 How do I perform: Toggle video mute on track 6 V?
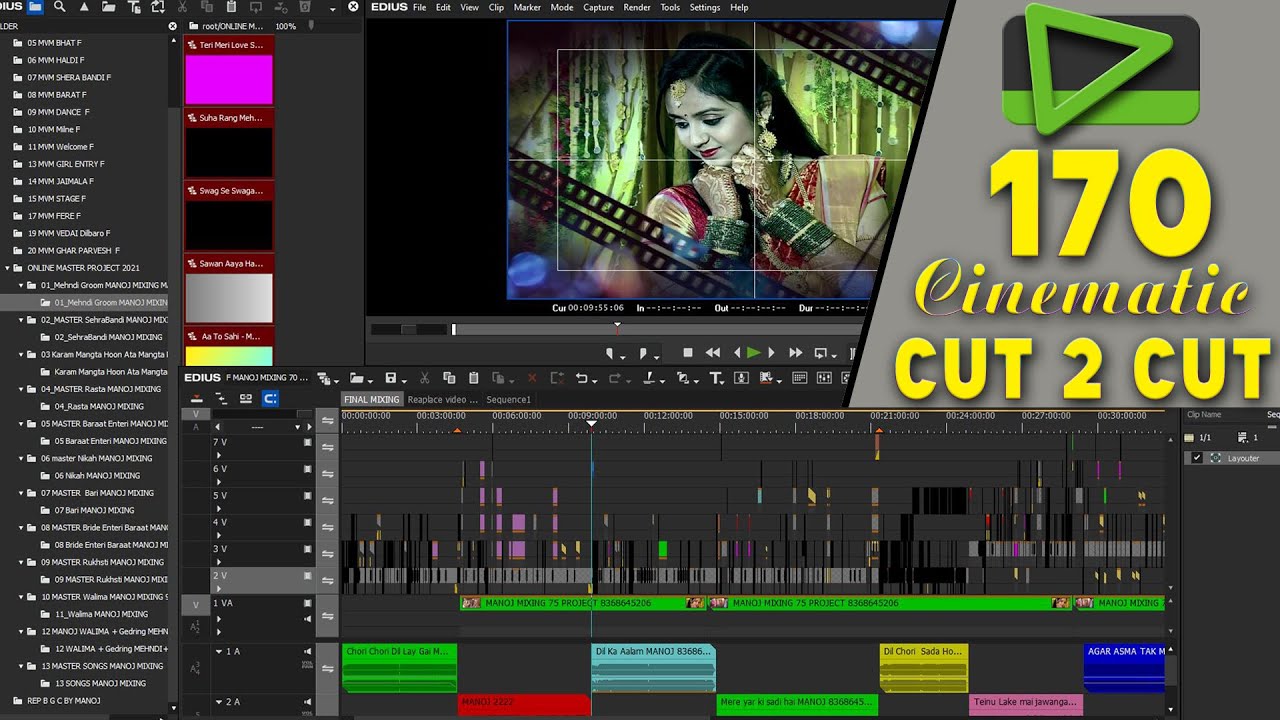(308, 468)
